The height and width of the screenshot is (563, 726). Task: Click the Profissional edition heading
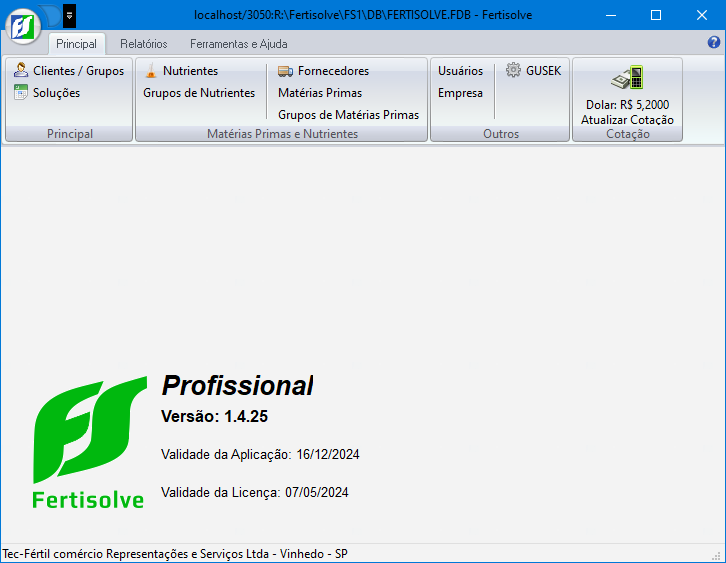coord(238,385)
